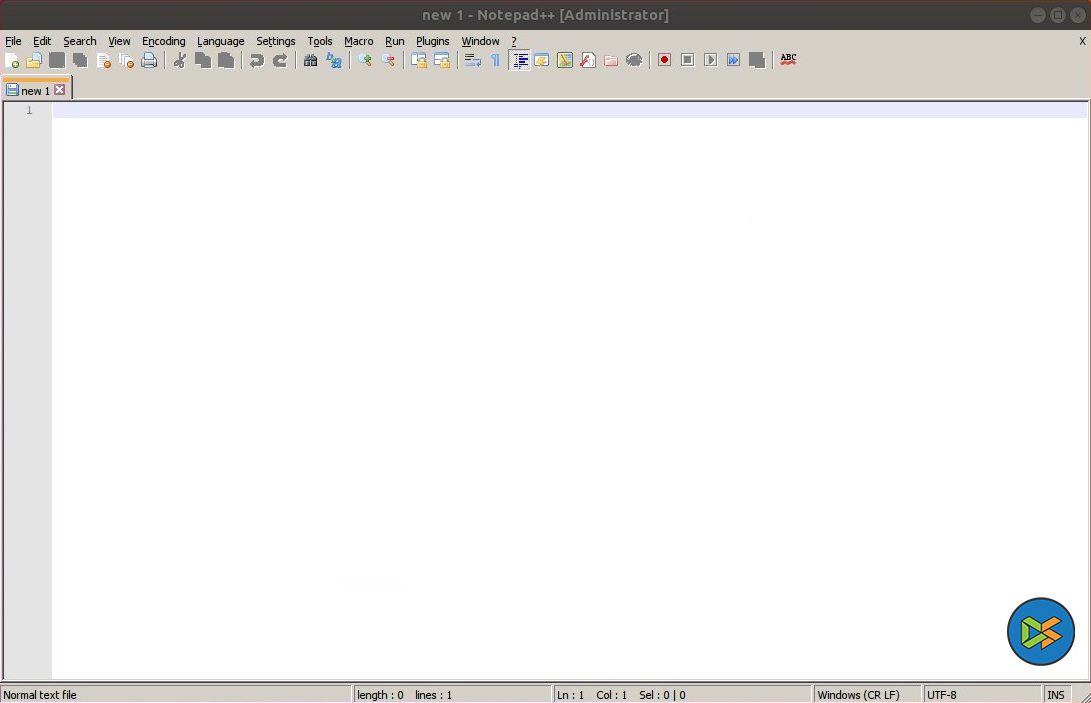Image resolution: width=1091 pixels, height=703 pixels.
Task: Start macro recording with the red dot
Action: coord(664,60)
